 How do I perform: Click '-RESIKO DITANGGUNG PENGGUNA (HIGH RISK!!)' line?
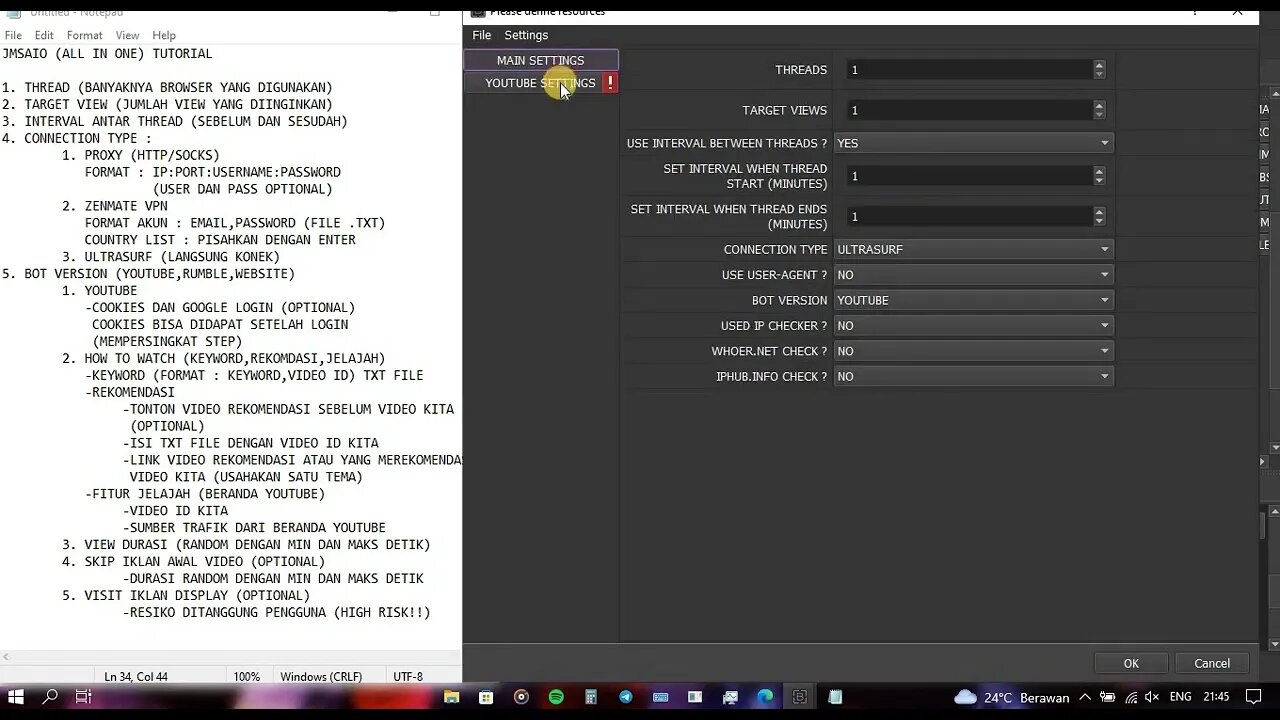(276, 612)
